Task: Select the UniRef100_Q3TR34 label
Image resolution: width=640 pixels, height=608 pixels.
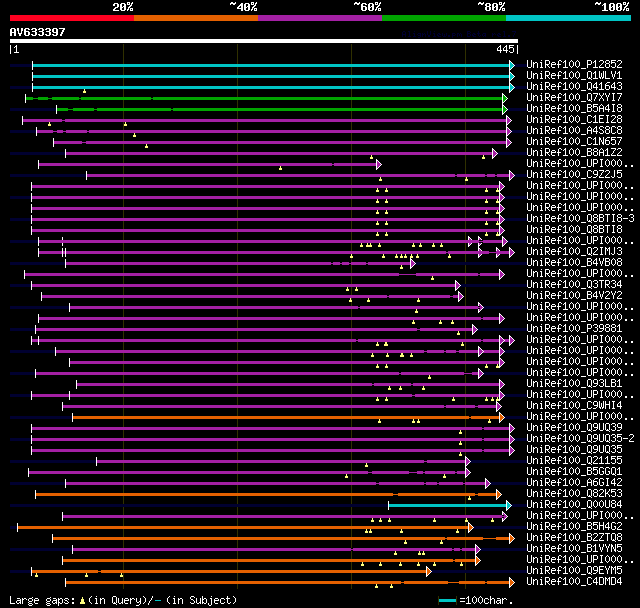Action: (574, 285)
